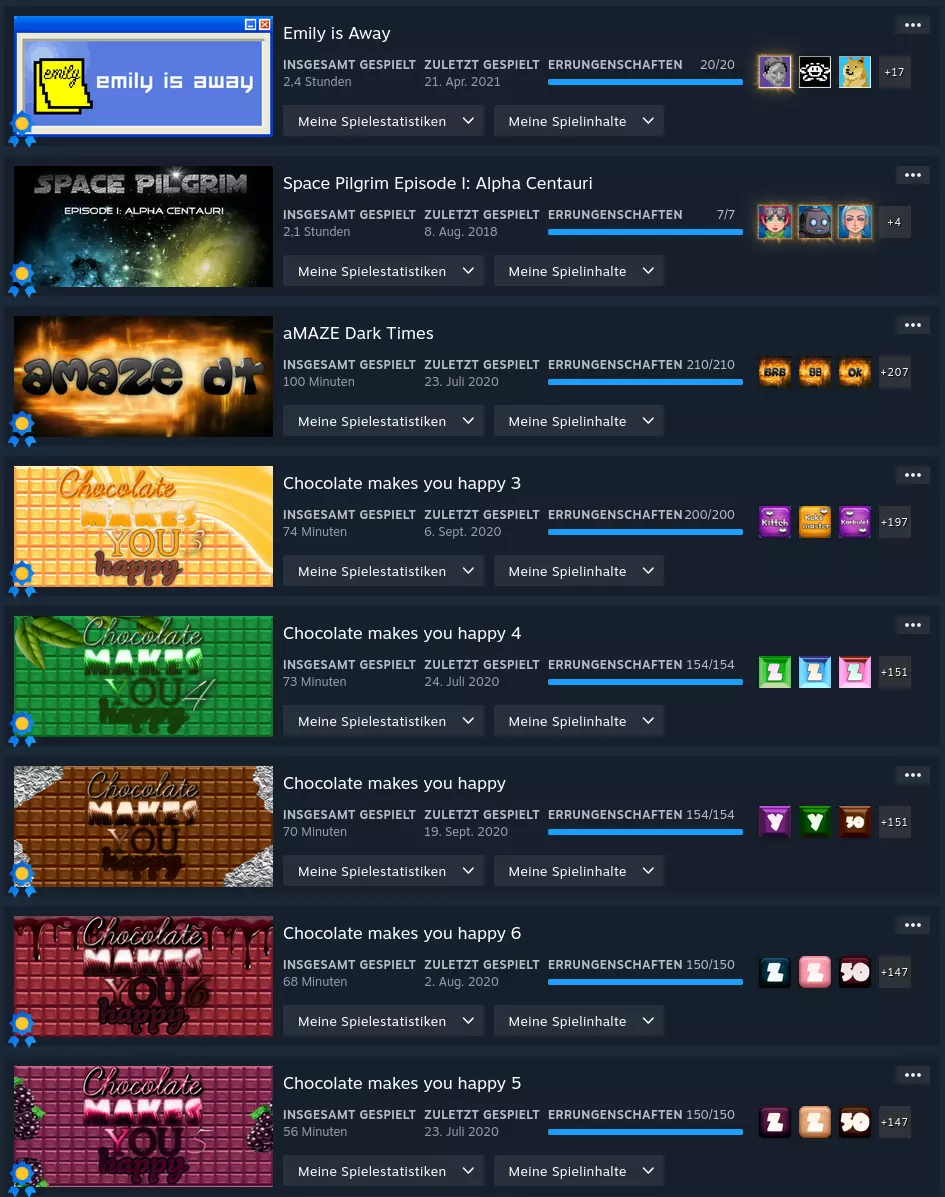Expand Meine Spielinhalte for Space Pilgrim Episode I

click(x=579, y=271)
